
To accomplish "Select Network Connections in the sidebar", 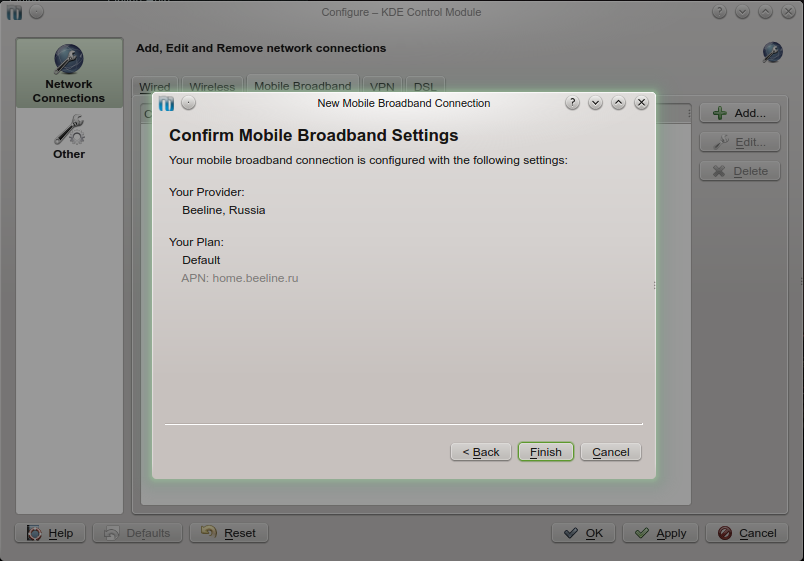I will (x=69, y=73).
